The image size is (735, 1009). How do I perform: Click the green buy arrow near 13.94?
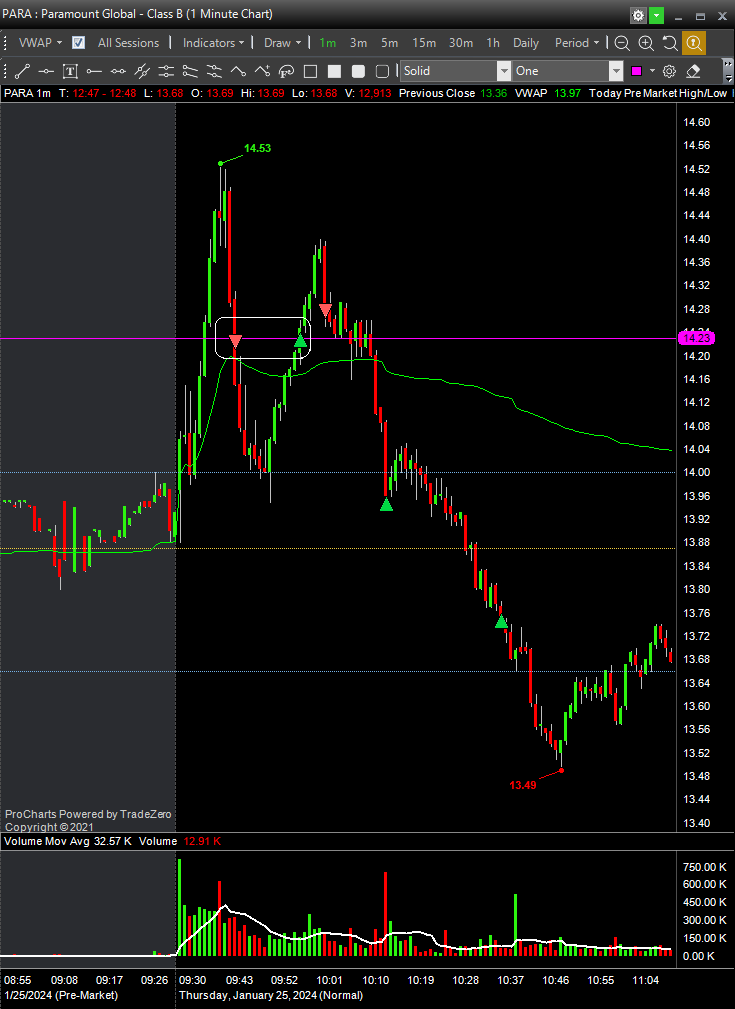pyautogui.click(x=386, y=505)
